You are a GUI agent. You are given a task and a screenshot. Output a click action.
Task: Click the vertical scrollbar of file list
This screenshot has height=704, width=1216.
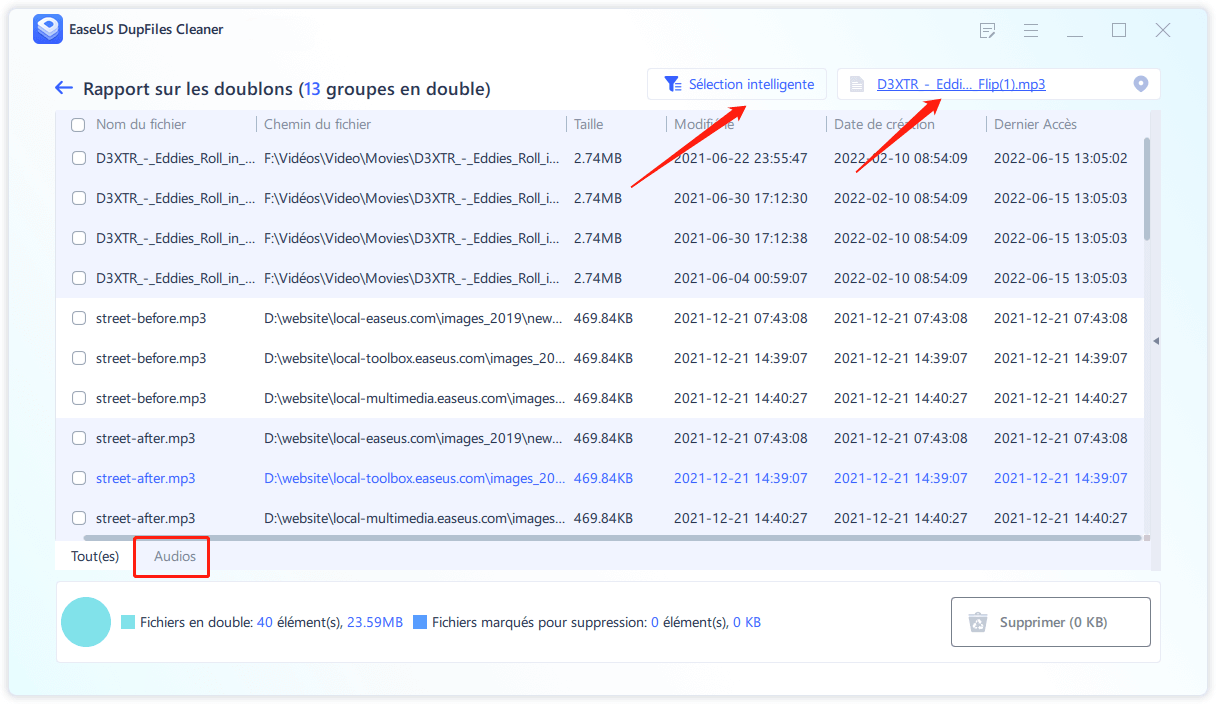(1146, 190)
